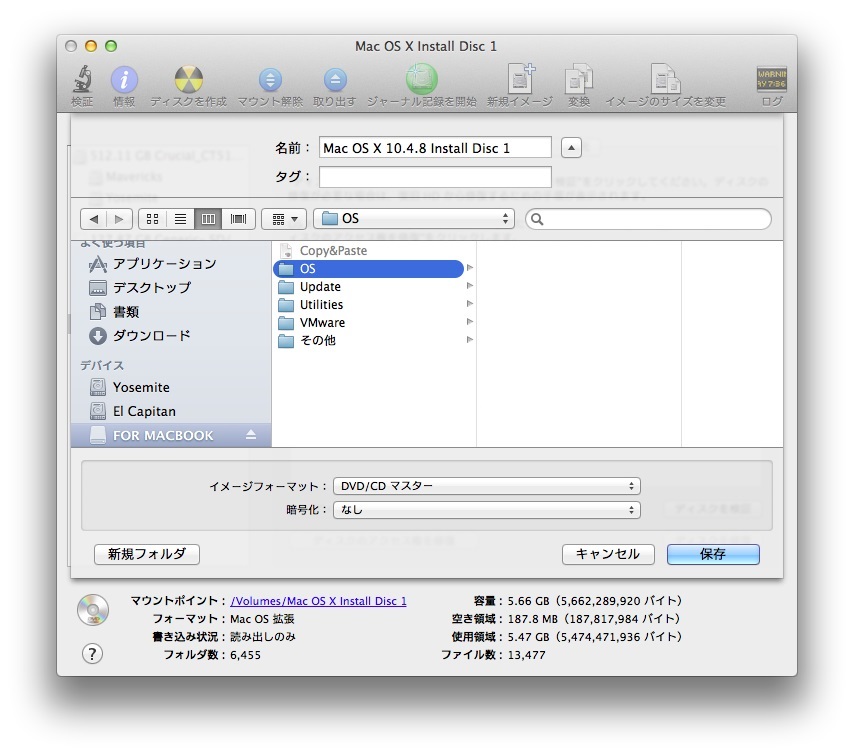This screenshot has width=854, height=755.
Task: Expand the VMware folder arrow
Action: [469, 322]
